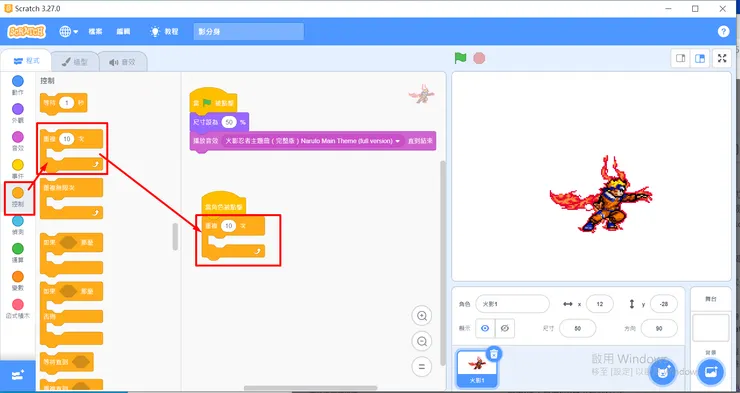This screenshot has width=740, height=393.
Task: Switch to the 程式 (Code) tab
Action: [26, 61]
